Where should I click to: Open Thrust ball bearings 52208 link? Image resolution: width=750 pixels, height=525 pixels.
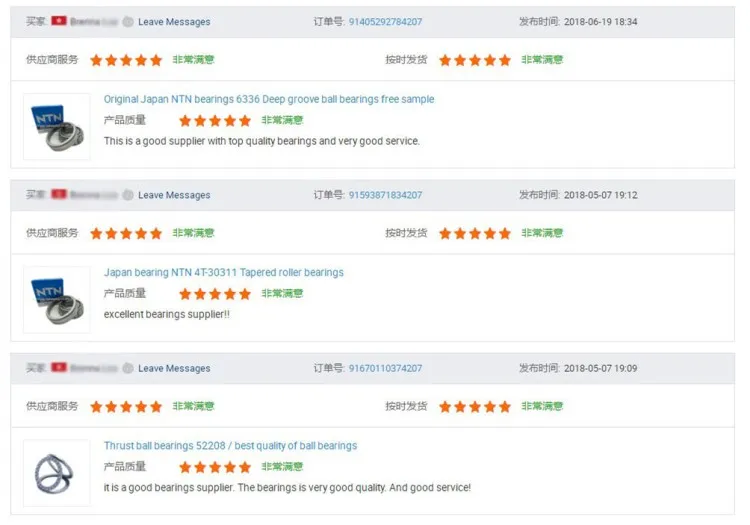click(x=230, y=446)
